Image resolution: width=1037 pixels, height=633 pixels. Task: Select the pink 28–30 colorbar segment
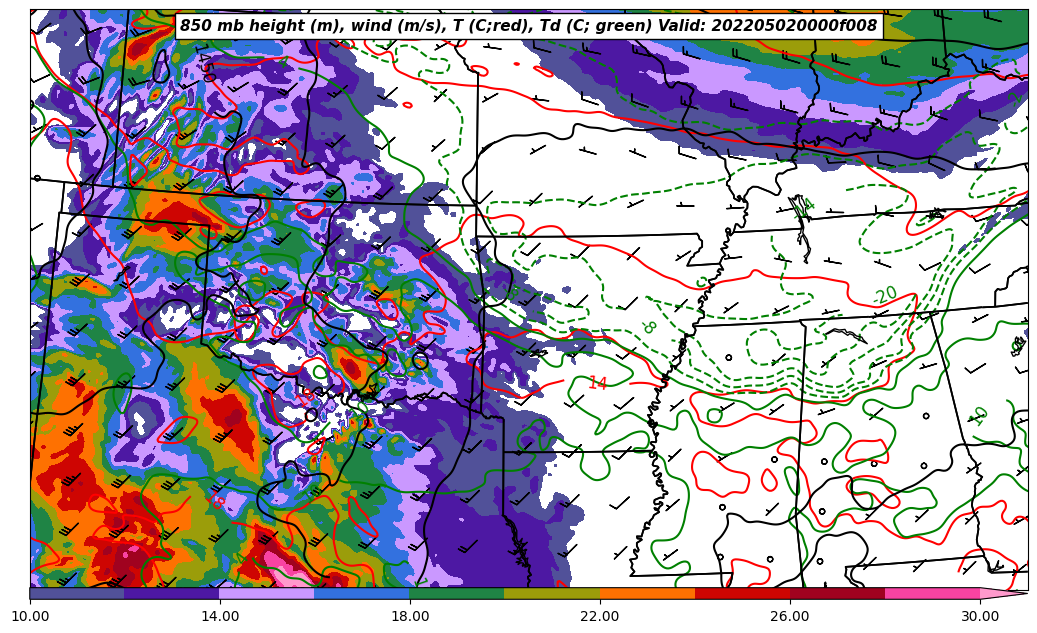coord(933,593)
